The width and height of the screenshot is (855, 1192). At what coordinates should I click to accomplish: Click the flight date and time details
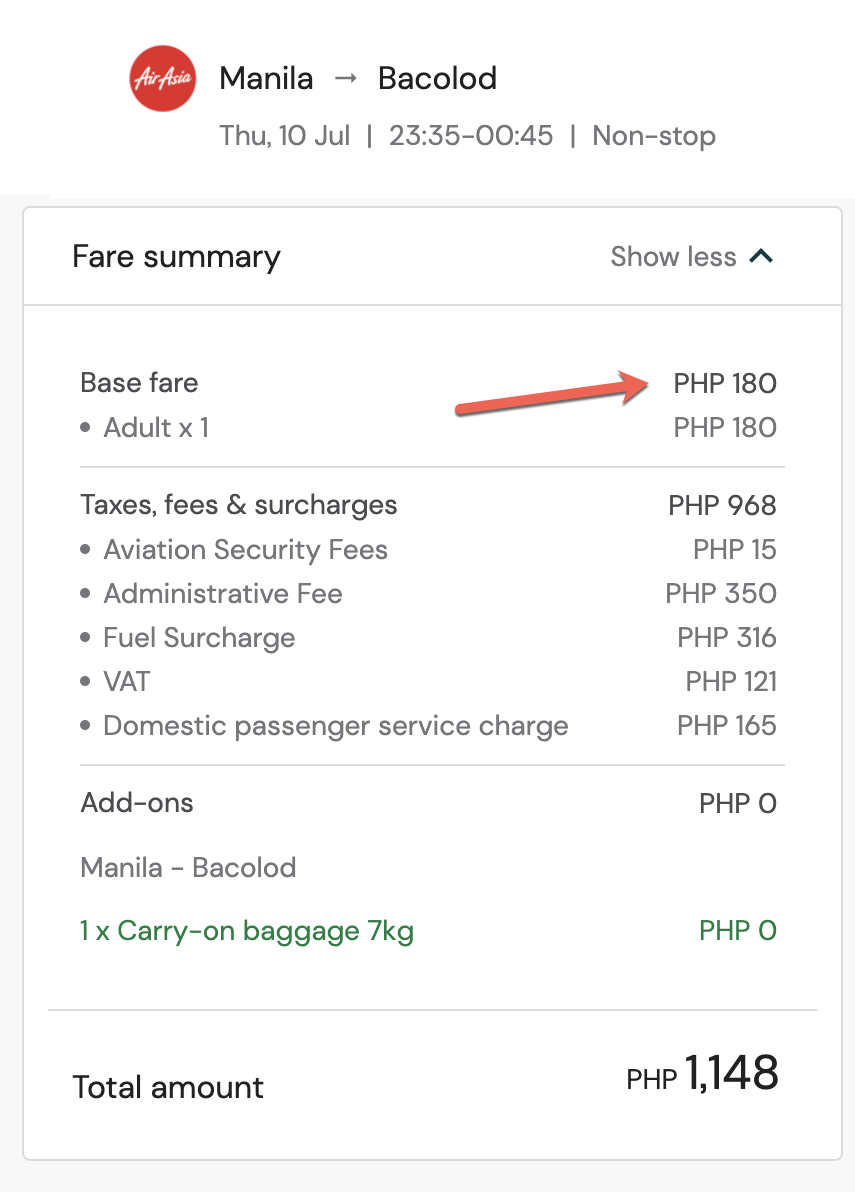tap(467, 136)
